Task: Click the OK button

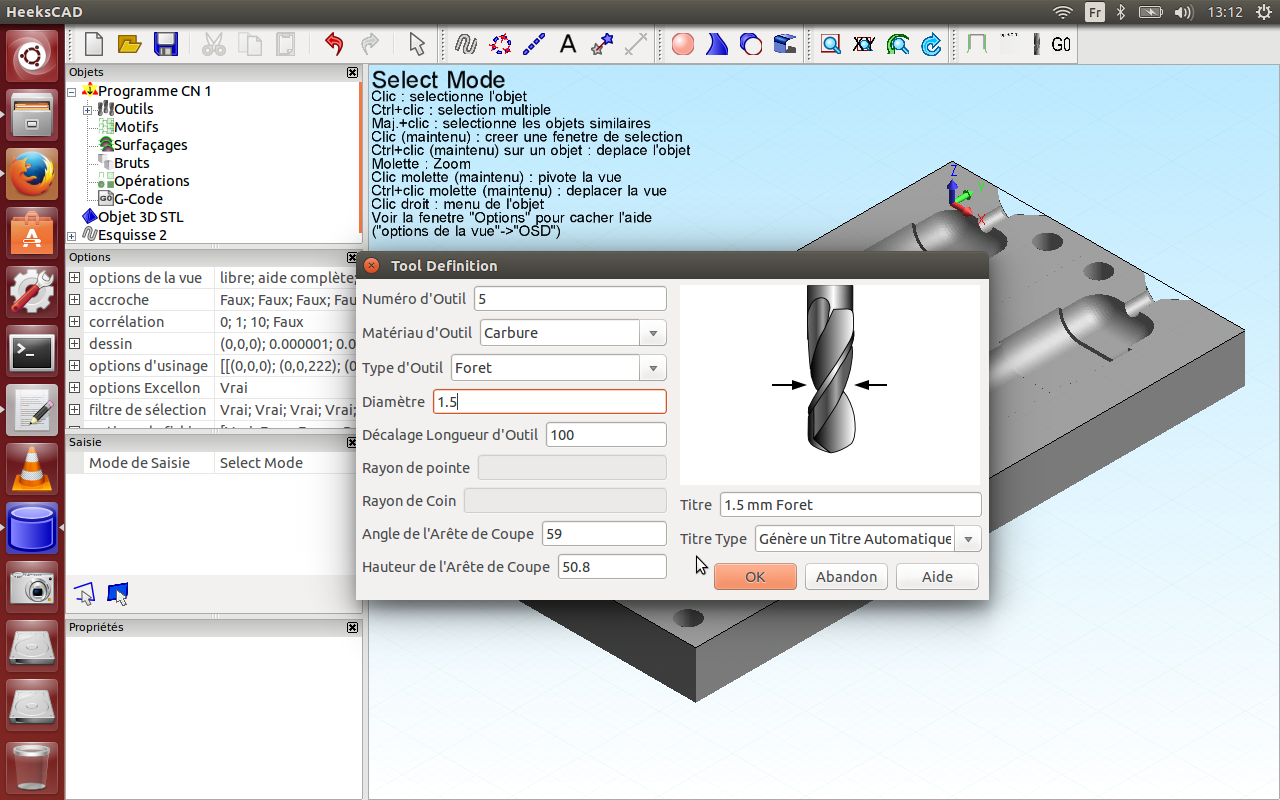Action: click(755, 577)
